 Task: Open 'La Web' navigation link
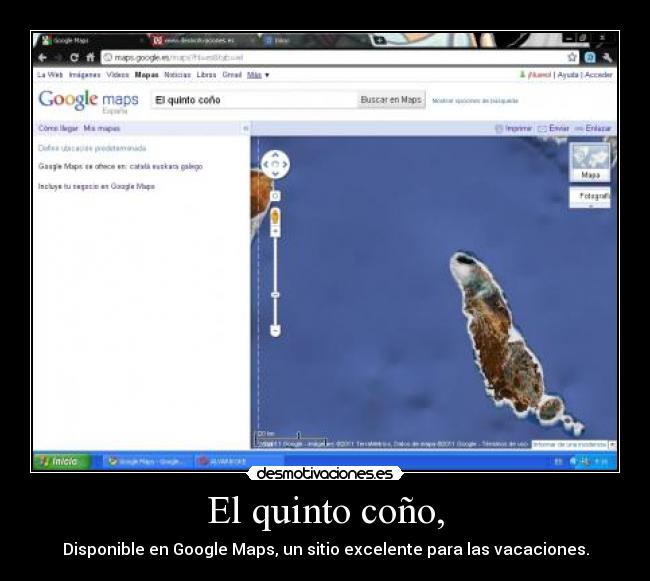(x=50, y=75)
